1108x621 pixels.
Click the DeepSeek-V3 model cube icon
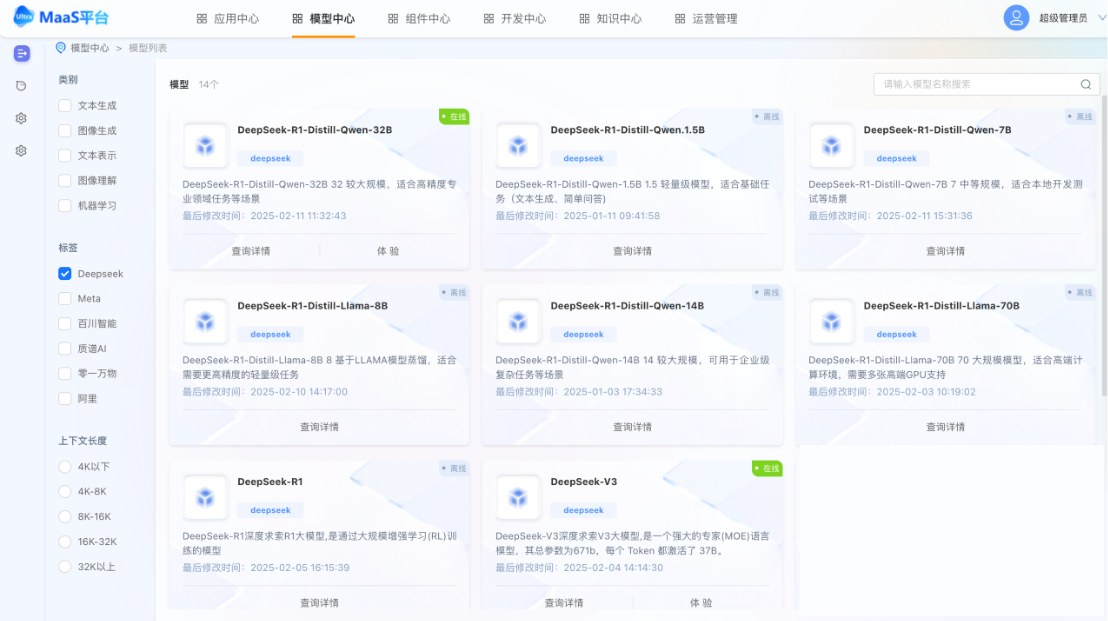[x=518, y=497]
